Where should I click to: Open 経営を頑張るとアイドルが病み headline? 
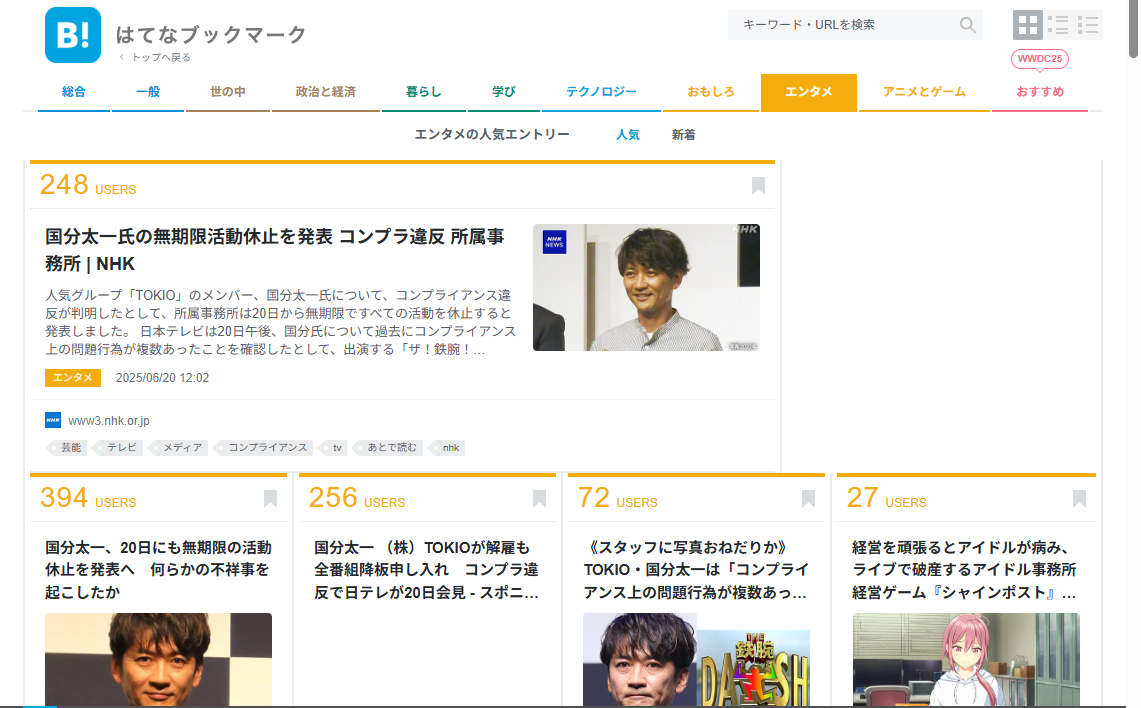965,570
